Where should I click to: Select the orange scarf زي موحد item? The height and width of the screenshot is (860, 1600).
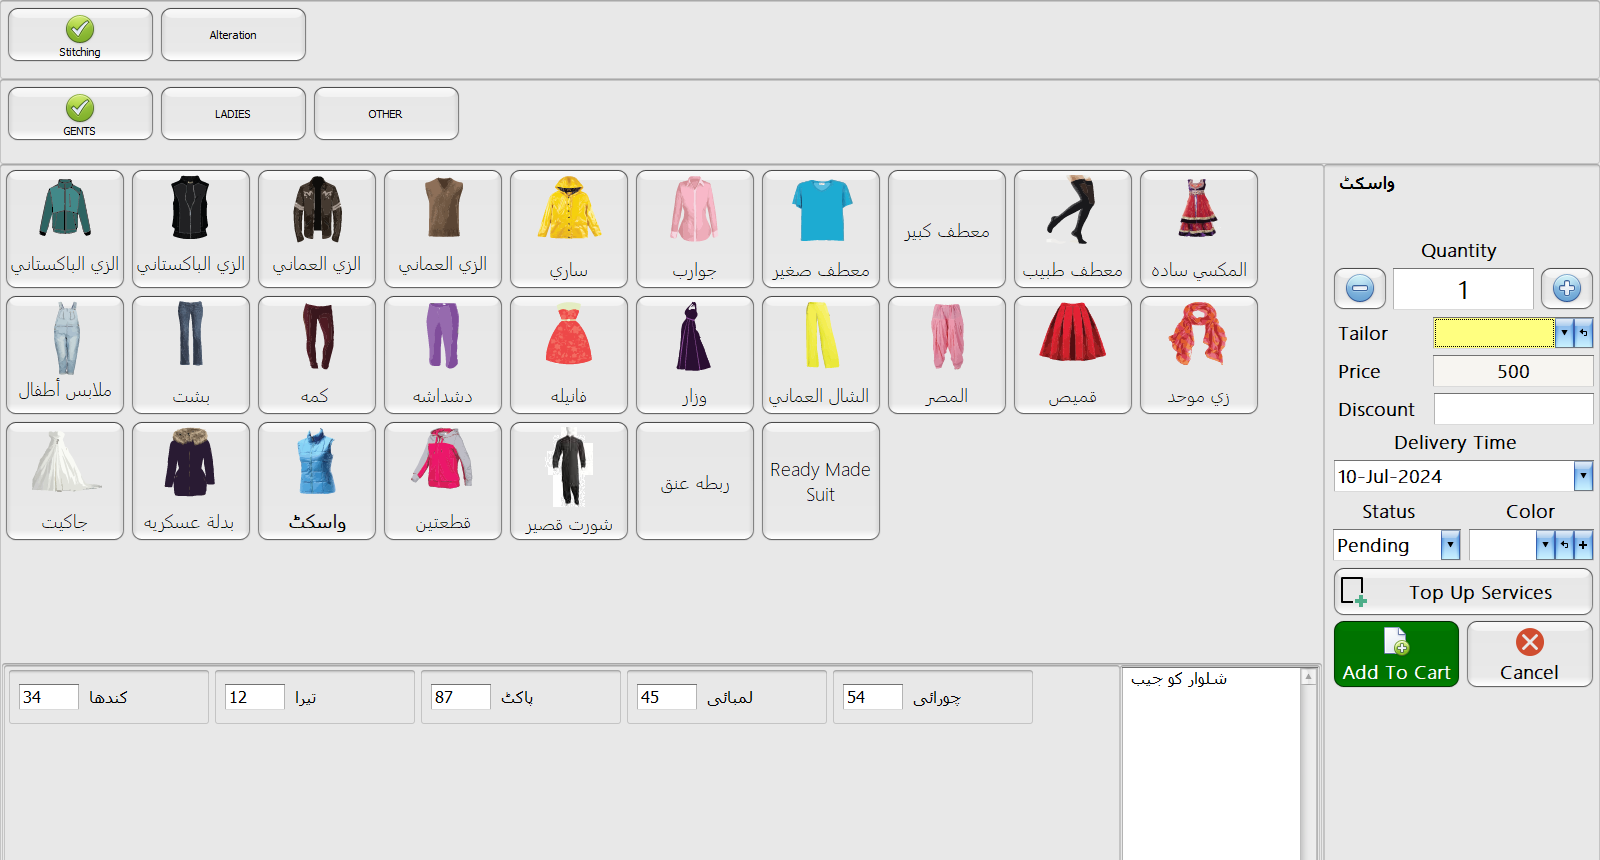pos(1198,355)
